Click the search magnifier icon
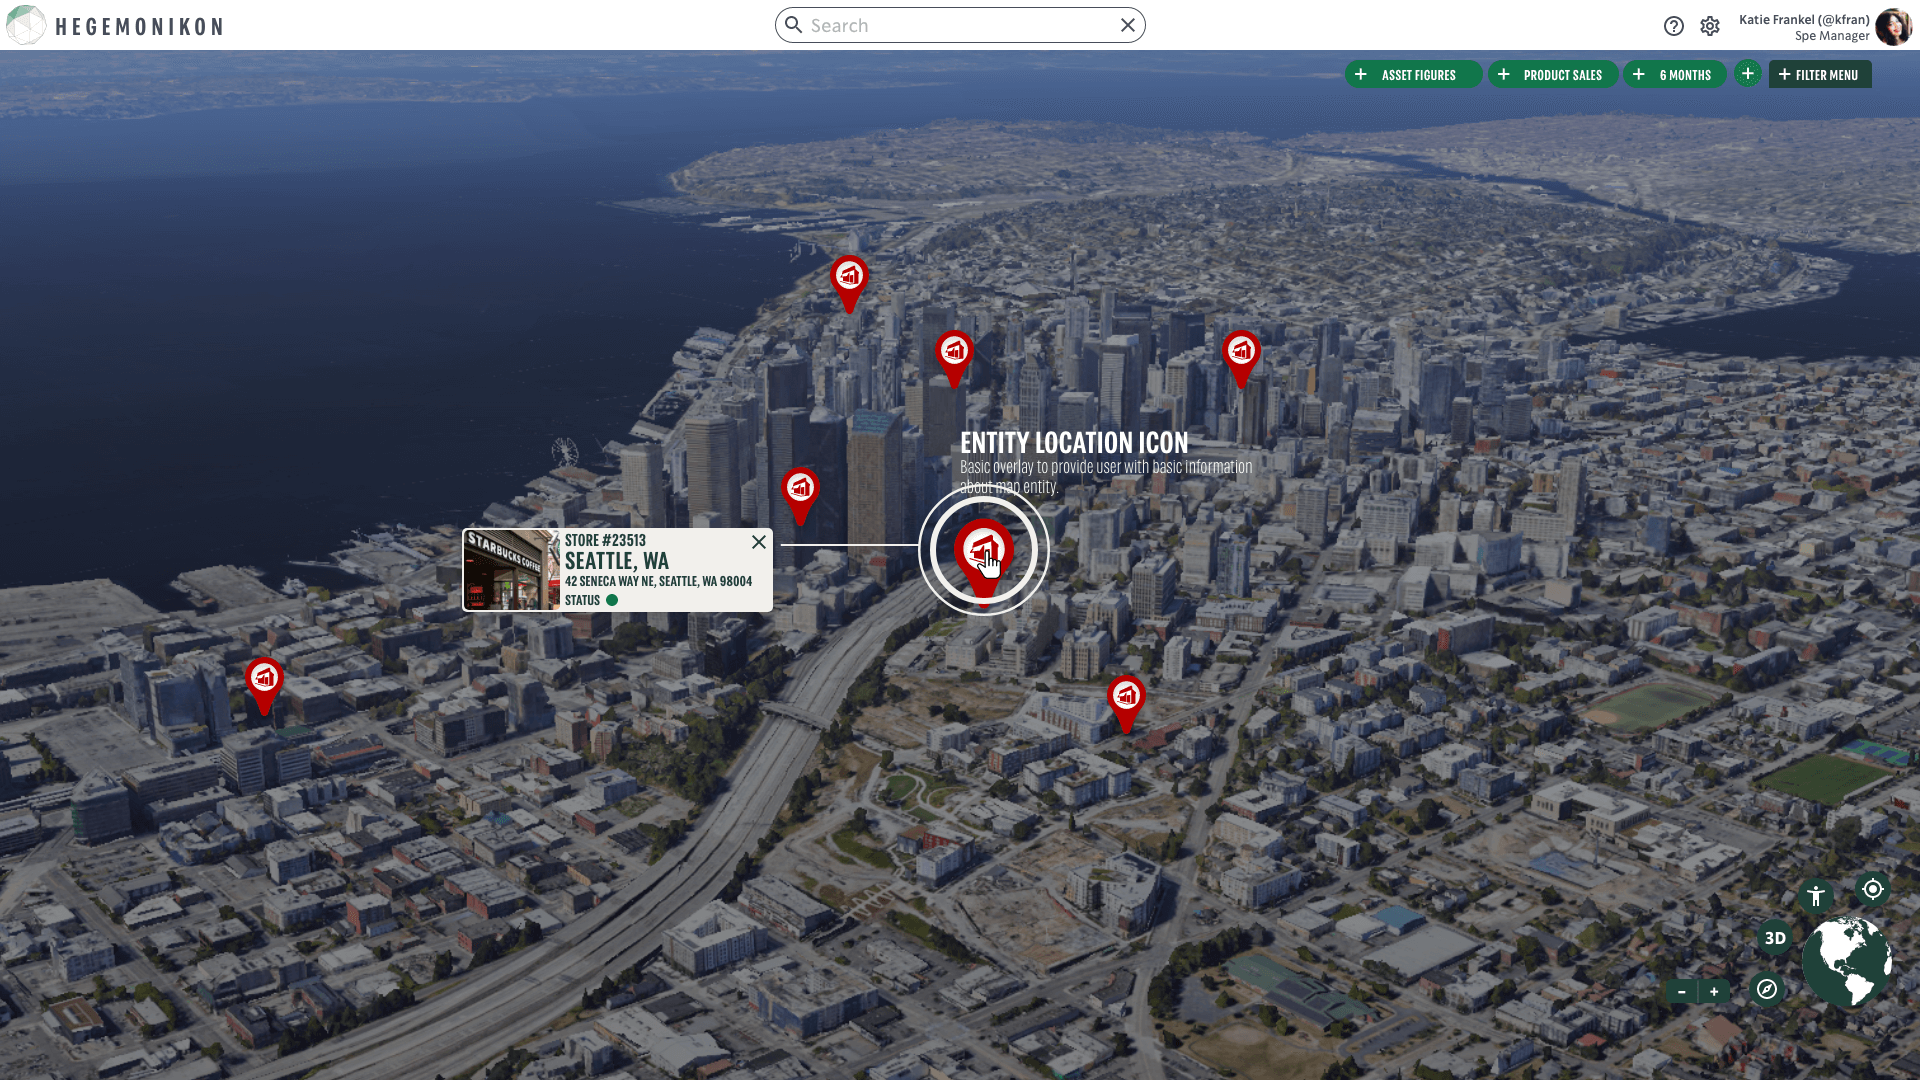The image size is (1920, 1080). (x=794, y=25)
